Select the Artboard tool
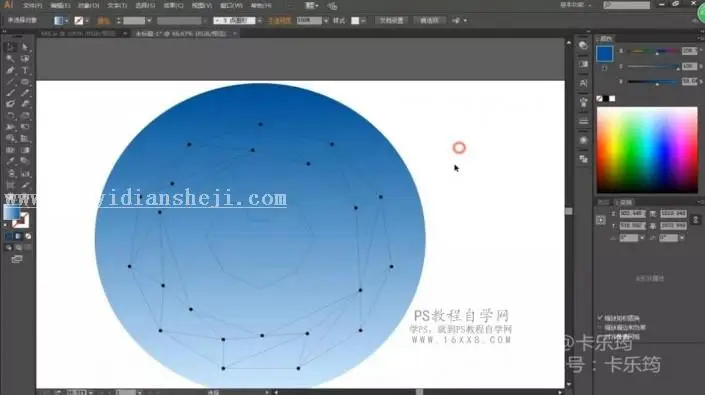Viewport: 705px width, 395px height. 11,185
